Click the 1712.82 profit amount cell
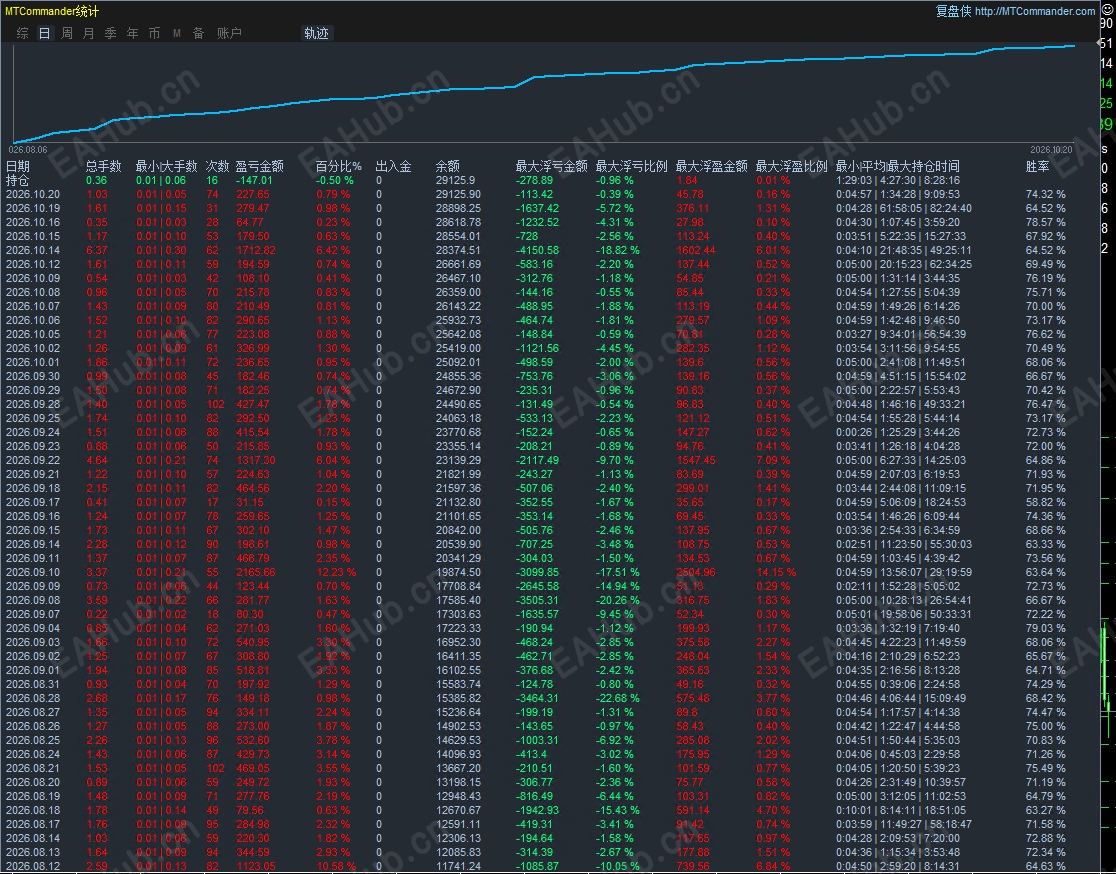The image size is (1116, 874). (x=256, y=251)
